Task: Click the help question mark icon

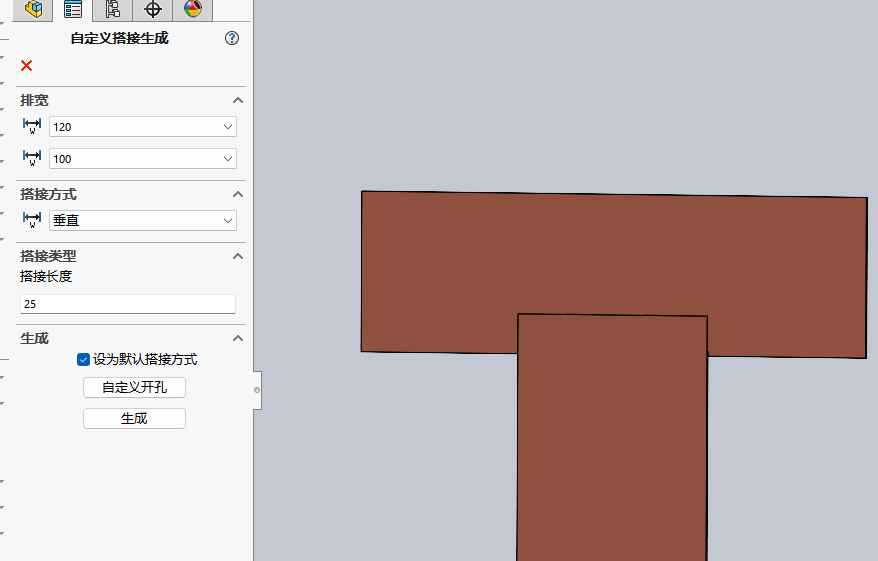Action: (232, 38)
